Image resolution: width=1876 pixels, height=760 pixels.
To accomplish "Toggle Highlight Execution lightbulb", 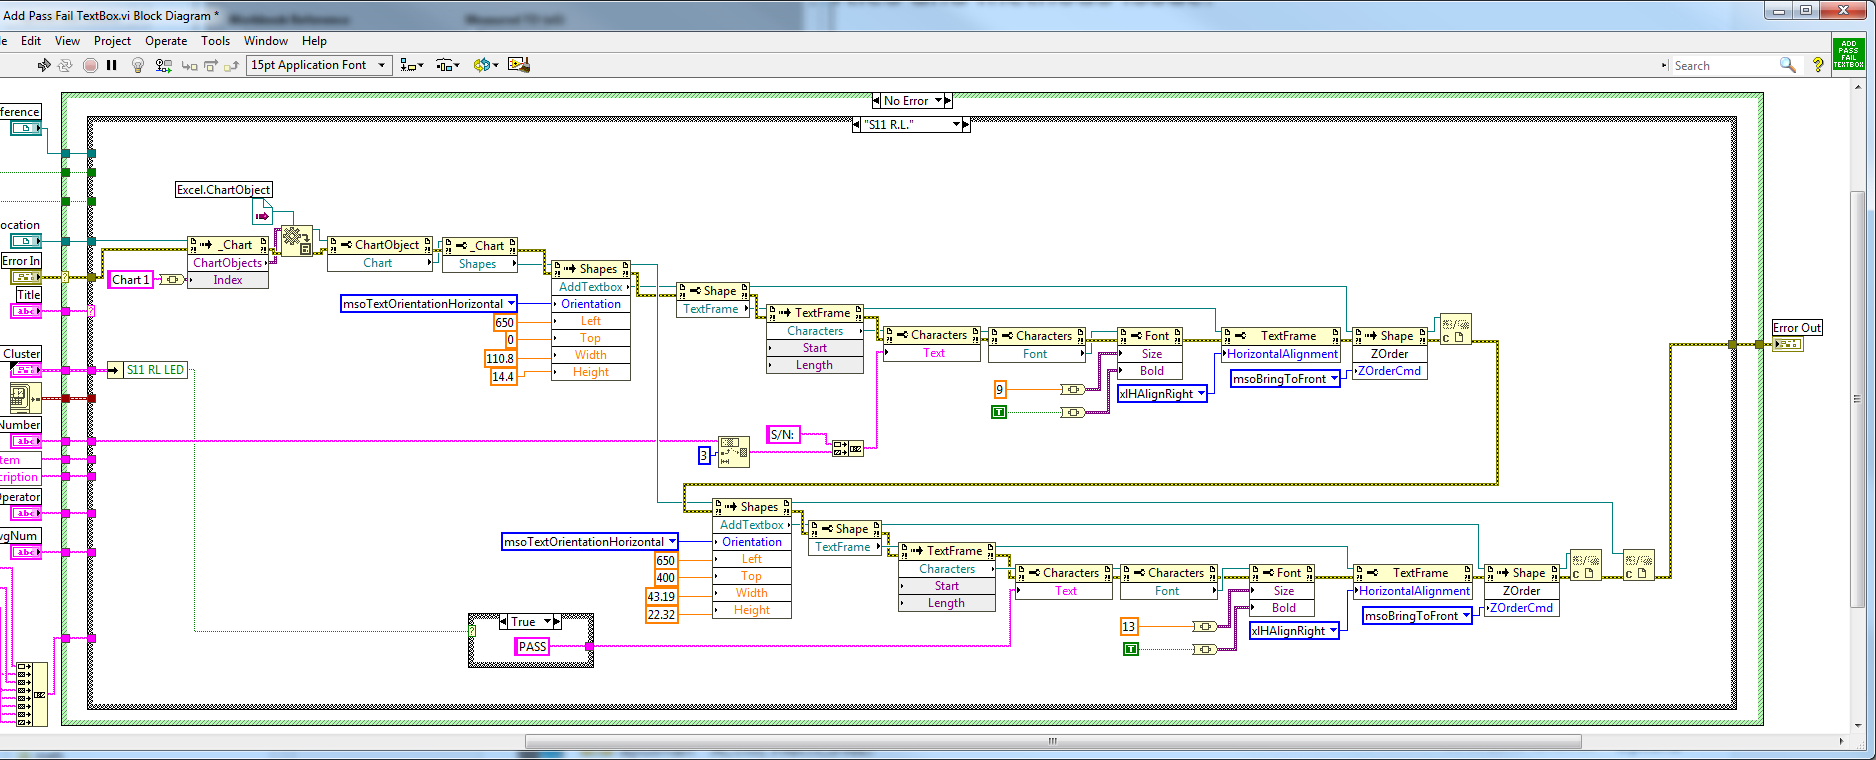I will click(x=138, y=65).
